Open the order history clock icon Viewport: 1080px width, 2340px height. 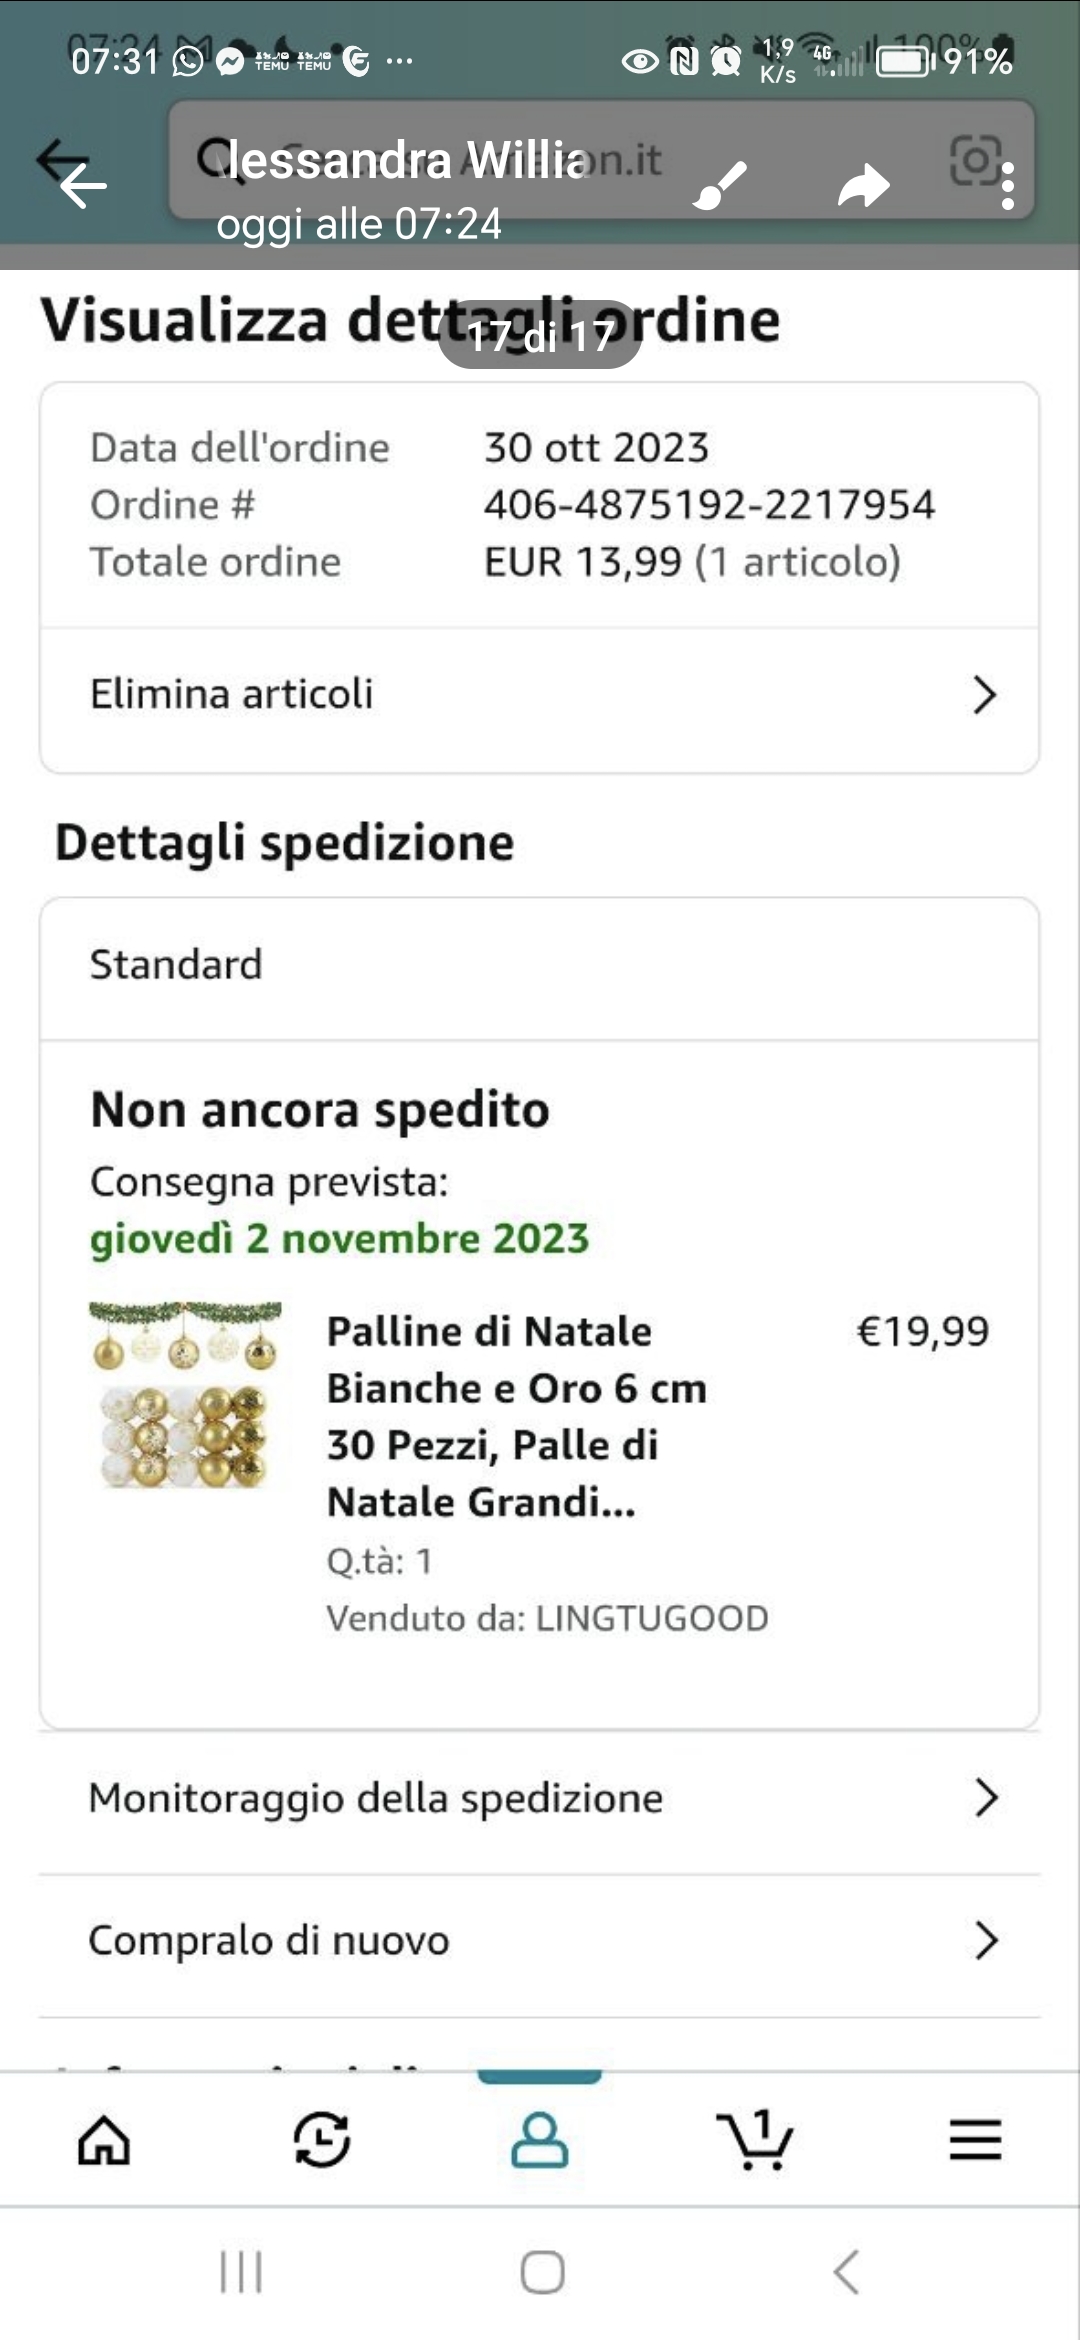pos(322,2140)
